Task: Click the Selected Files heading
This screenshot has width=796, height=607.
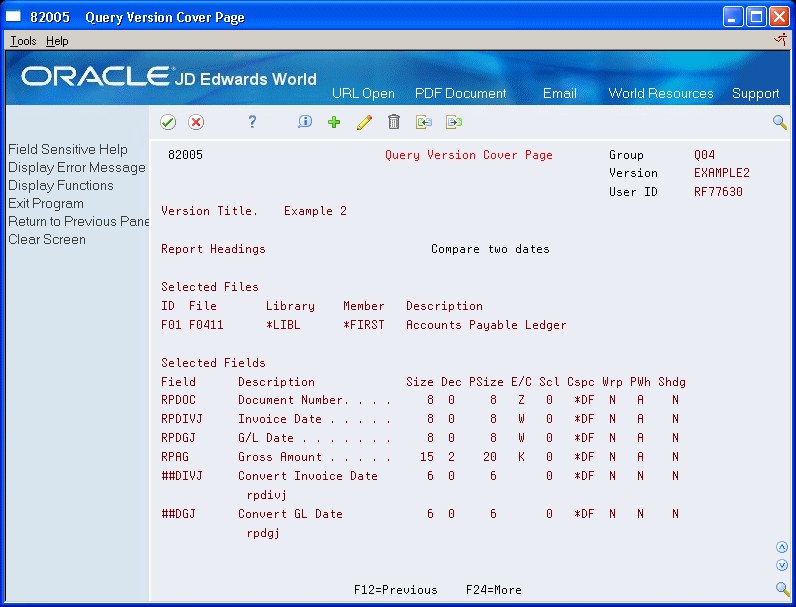Action: (210, 287)
